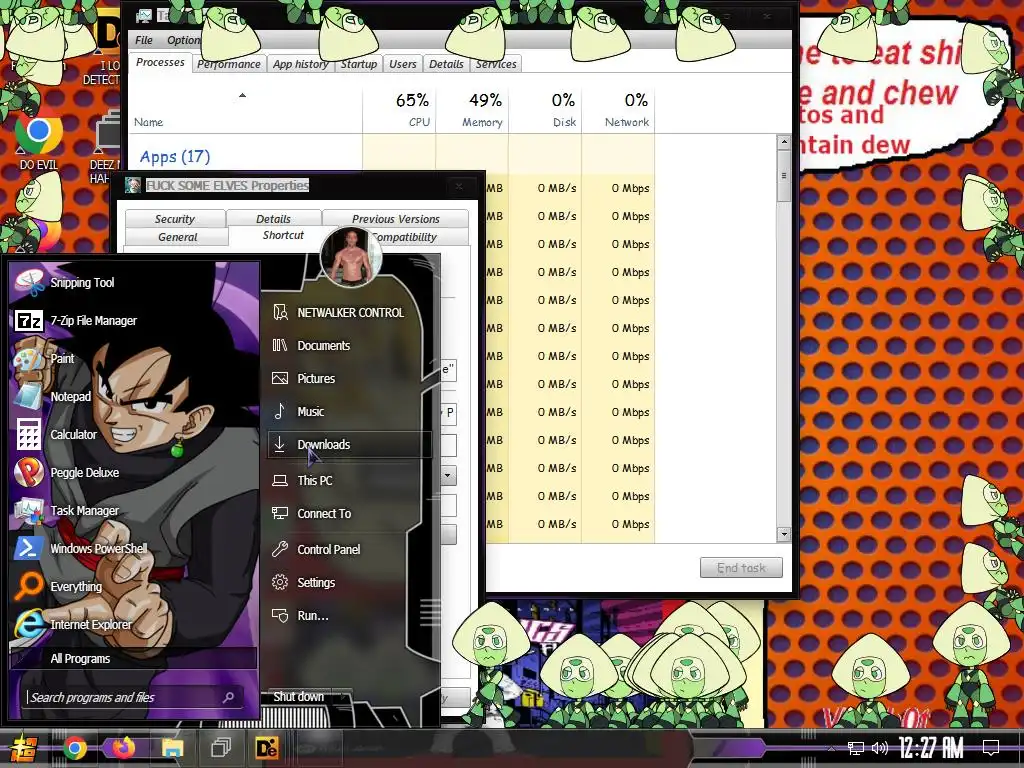Click Task Manager scrollbar down arrow
The image size is (1024, 768).
tap(784, 534)
